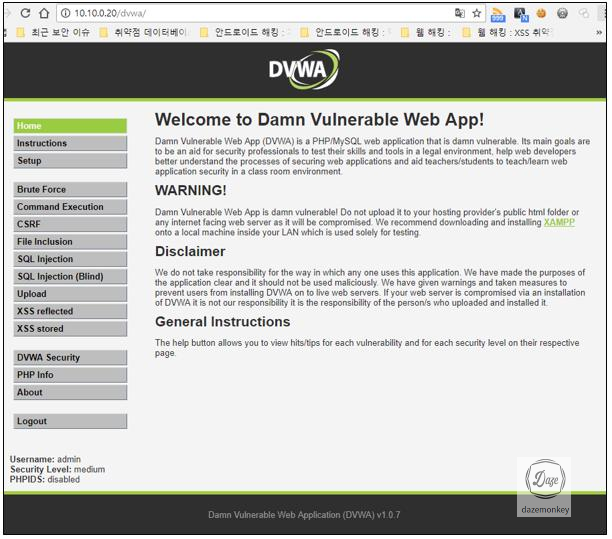Reload the page with the refresh icon
The height and width of the screenshot is (539, 612).
(25, 13)
